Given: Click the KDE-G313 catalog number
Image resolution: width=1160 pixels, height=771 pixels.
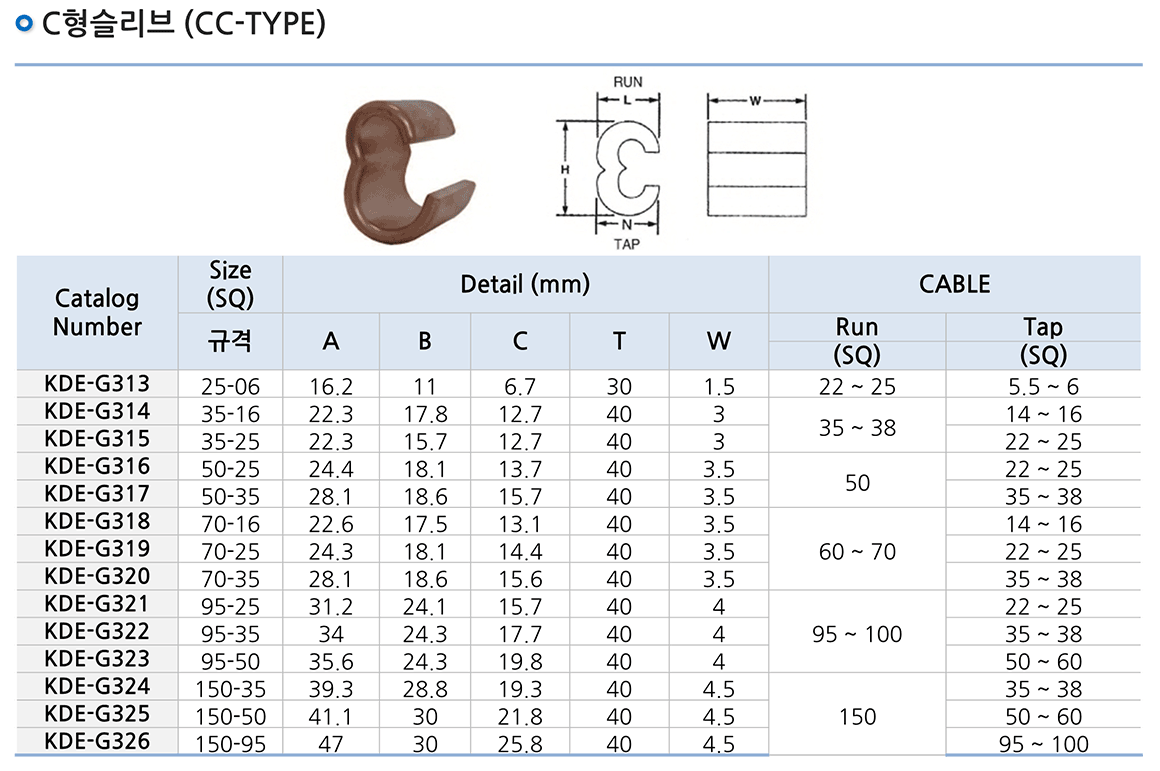Looking at the screenshot, I should coord(97,384).
